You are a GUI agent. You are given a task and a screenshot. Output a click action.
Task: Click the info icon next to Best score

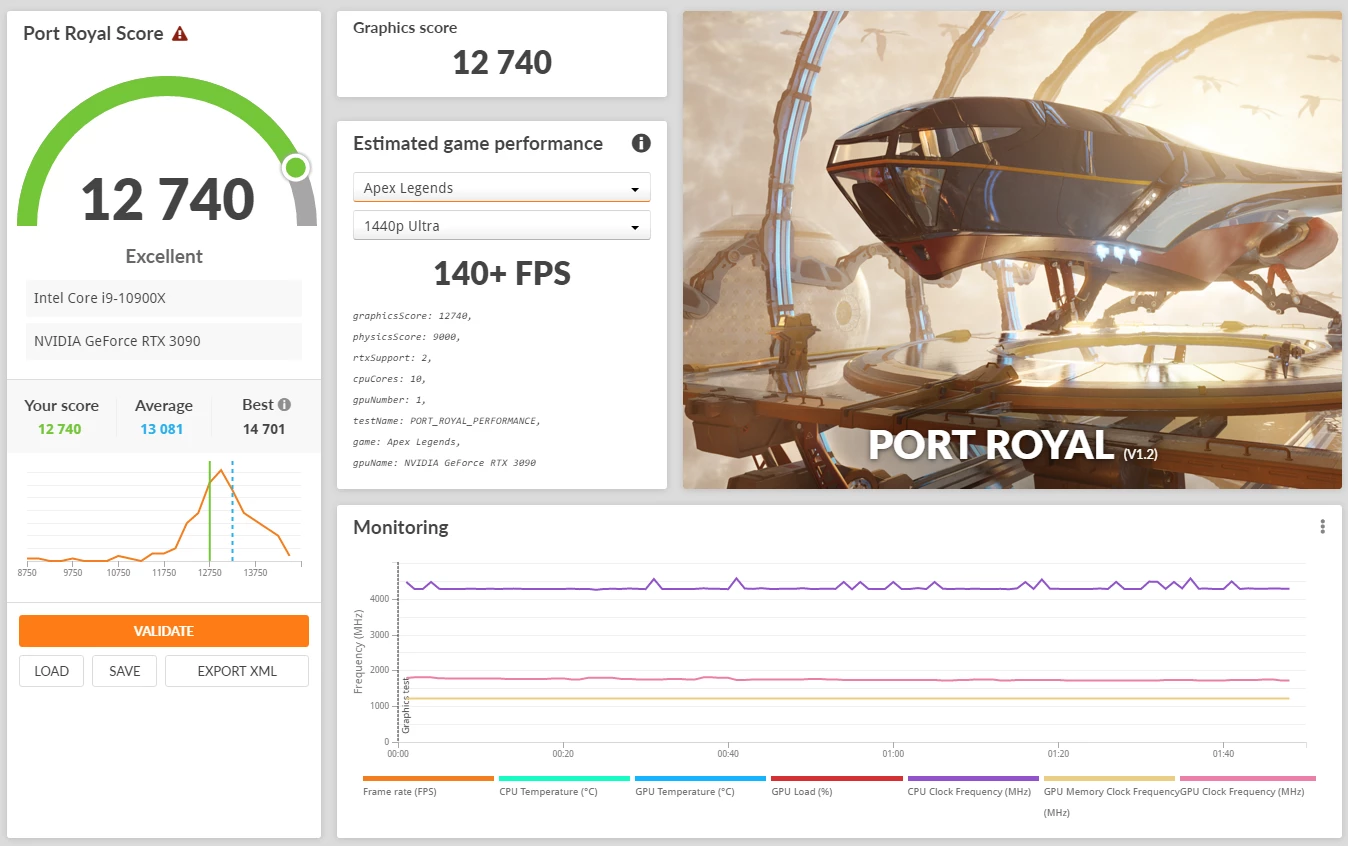point(284,405)
